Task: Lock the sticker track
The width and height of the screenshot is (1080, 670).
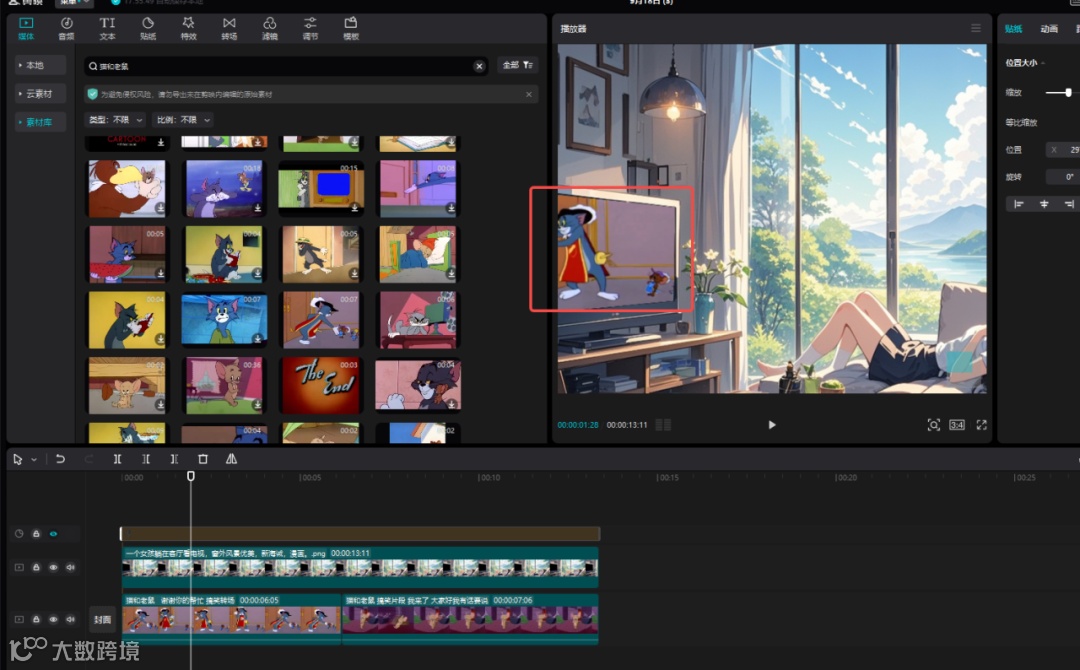Action: coord(36,534)
